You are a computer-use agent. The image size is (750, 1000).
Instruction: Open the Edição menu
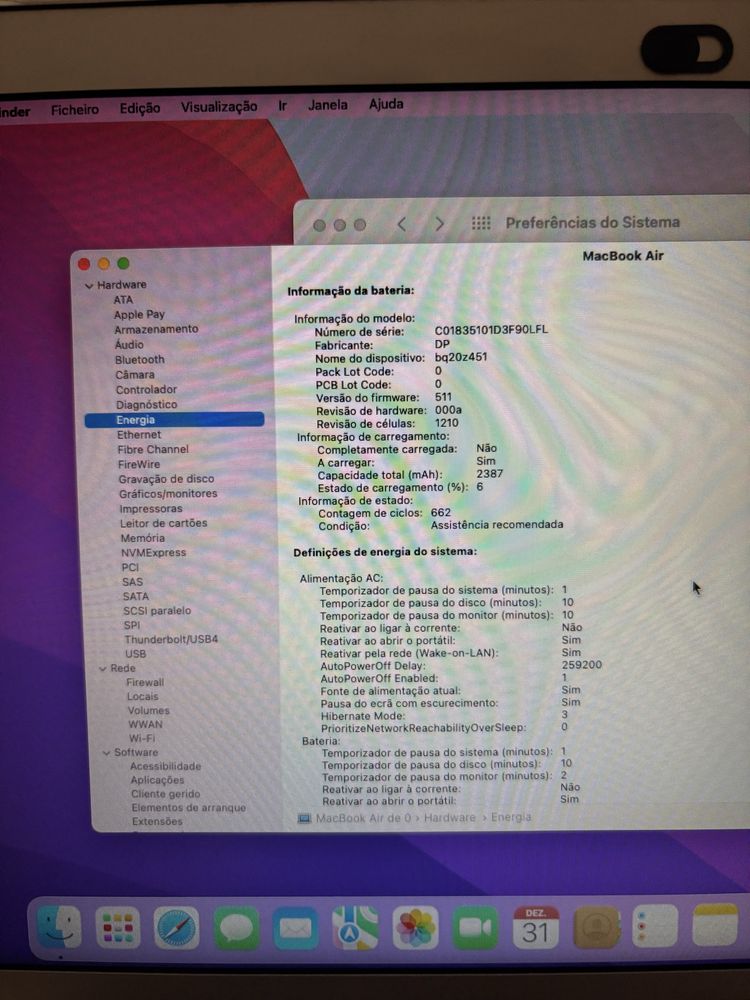140,108
